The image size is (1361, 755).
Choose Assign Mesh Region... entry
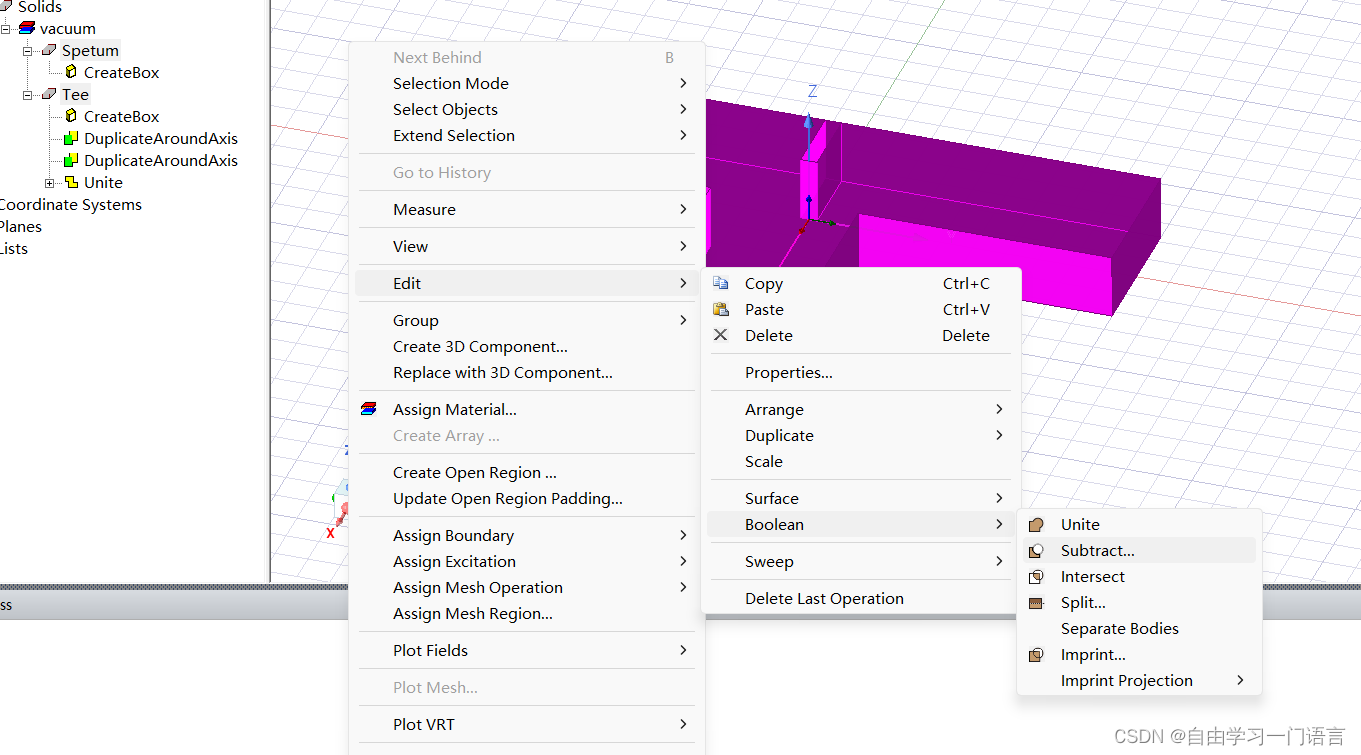tap(527, 613)
